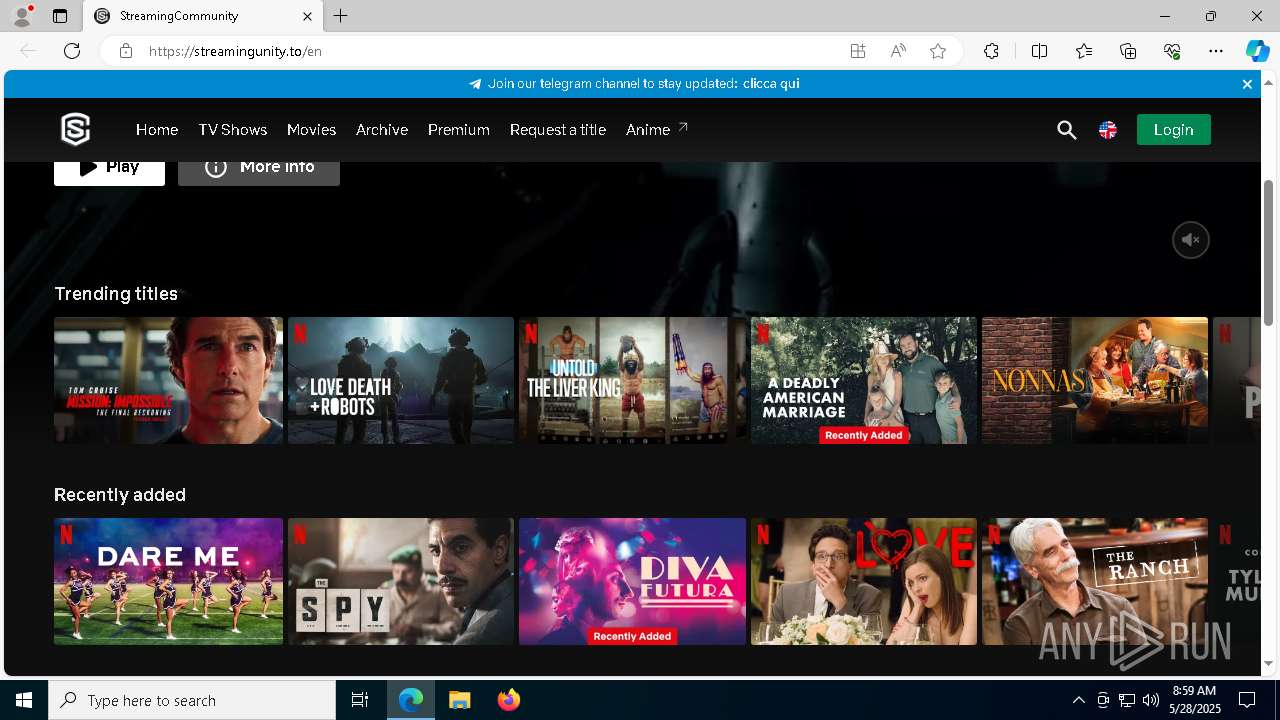Open Edge Settings and more menu
The width and height of the screenshot is (1280, 720).
tap(1216, 51)
